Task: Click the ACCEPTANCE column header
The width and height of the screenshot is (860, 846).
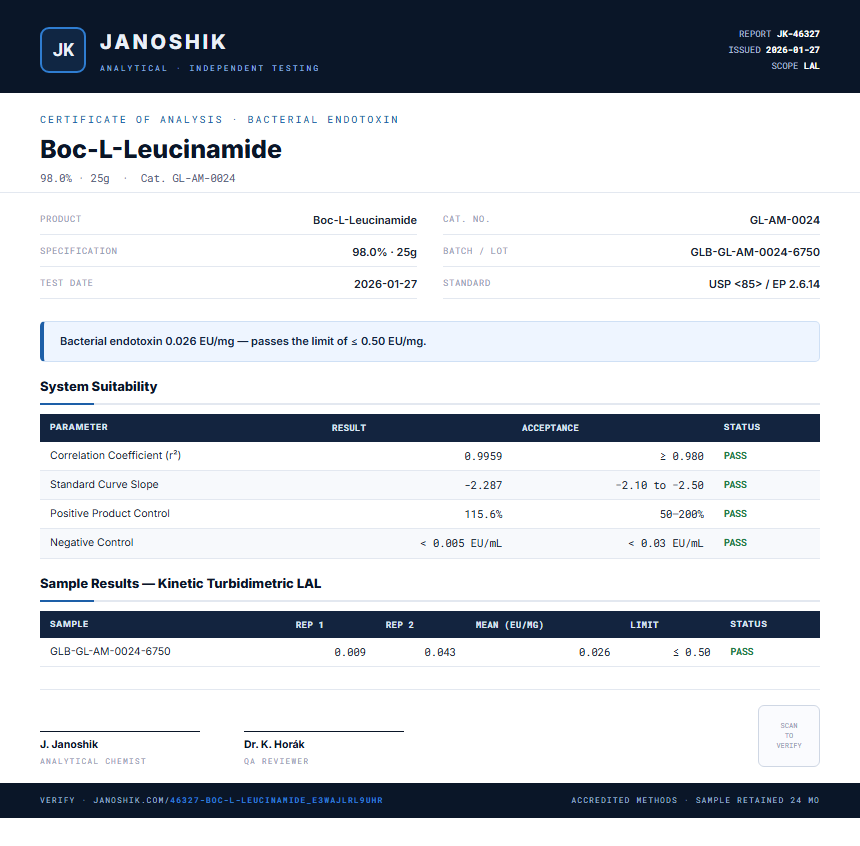Action: coord(550,428)
